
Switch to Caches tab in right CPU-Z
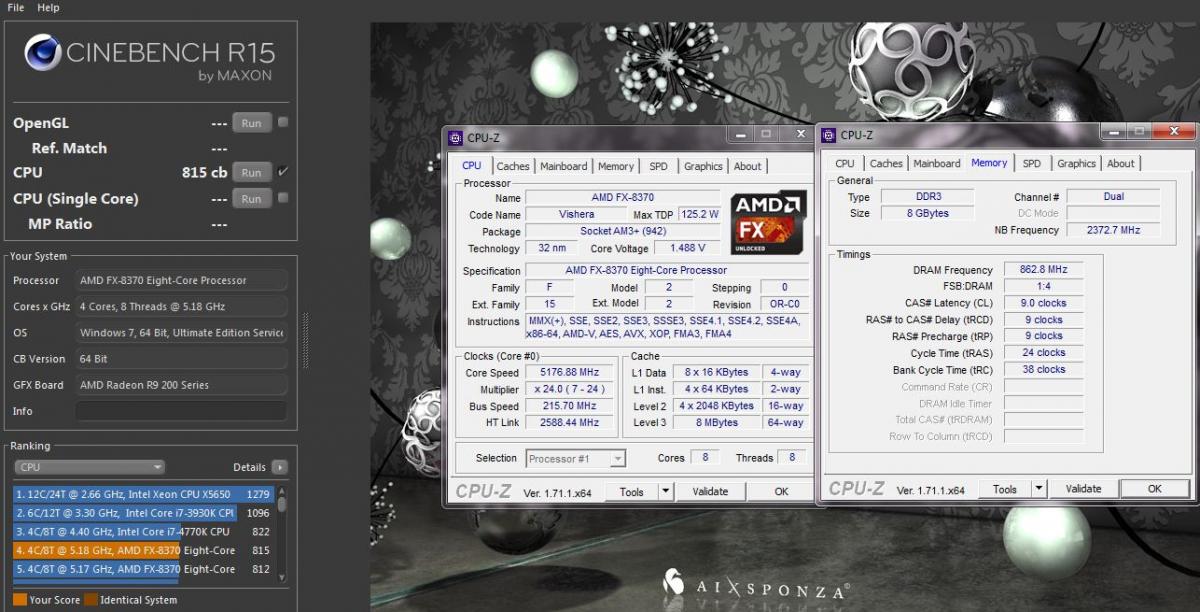[886, 163]
